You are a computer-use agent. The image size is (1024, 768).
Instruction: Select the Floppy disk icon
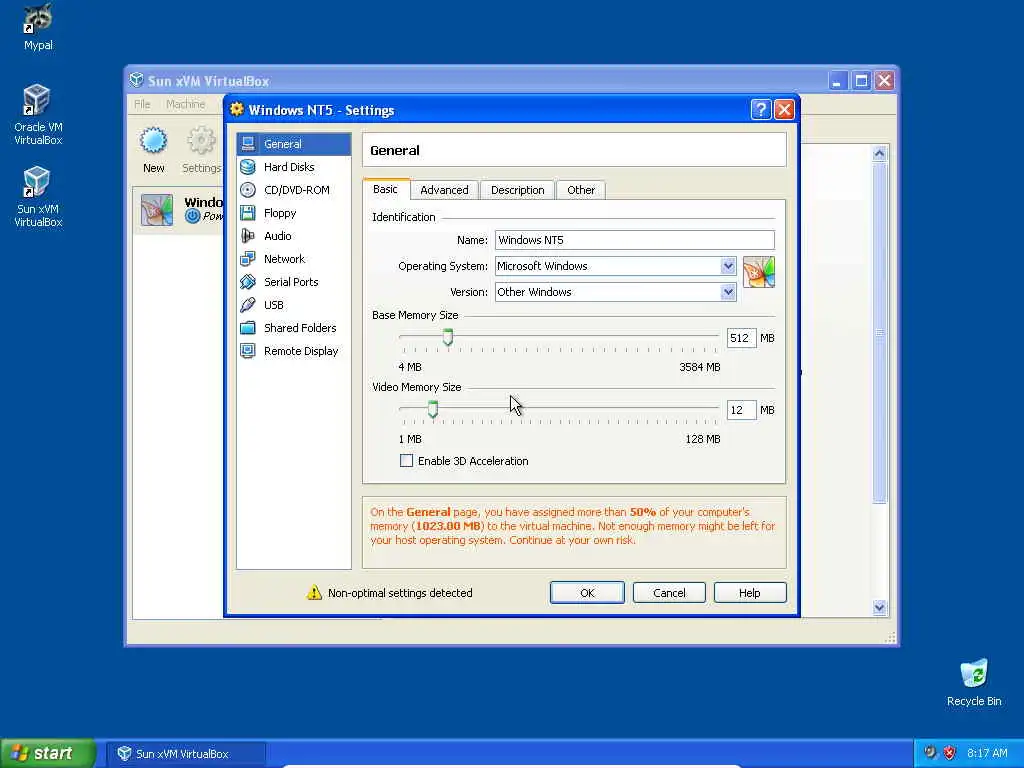coord(248,213)
